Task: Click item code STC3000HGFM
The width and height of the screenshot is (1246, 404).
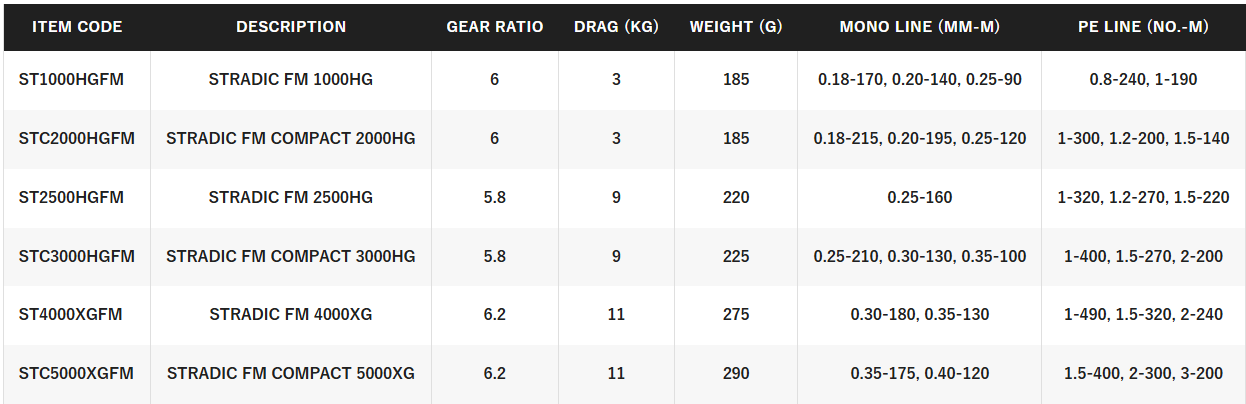Action: 77,256
